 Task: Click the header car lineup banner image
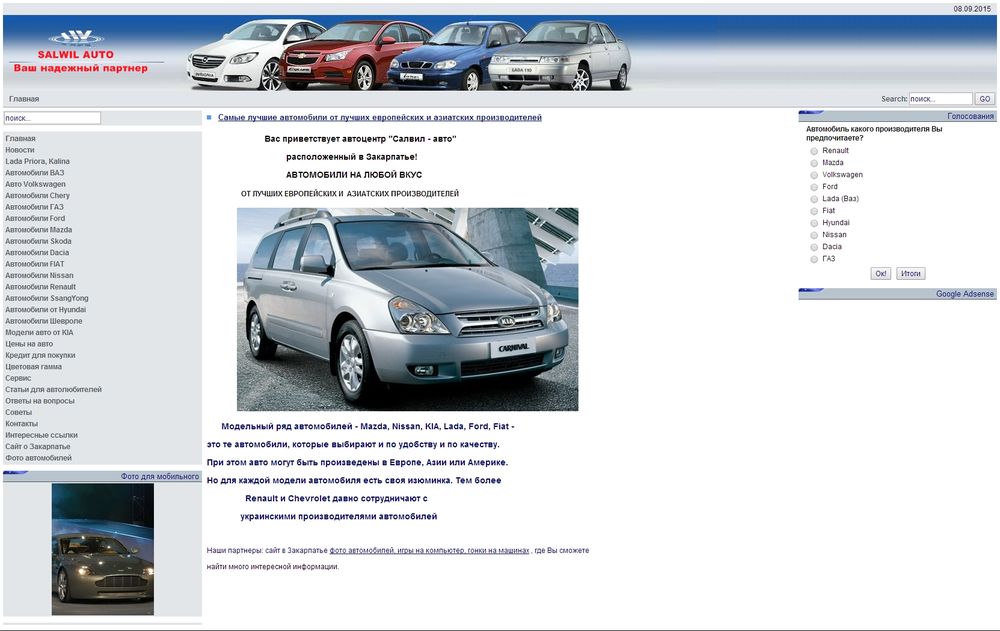[409, 55]
